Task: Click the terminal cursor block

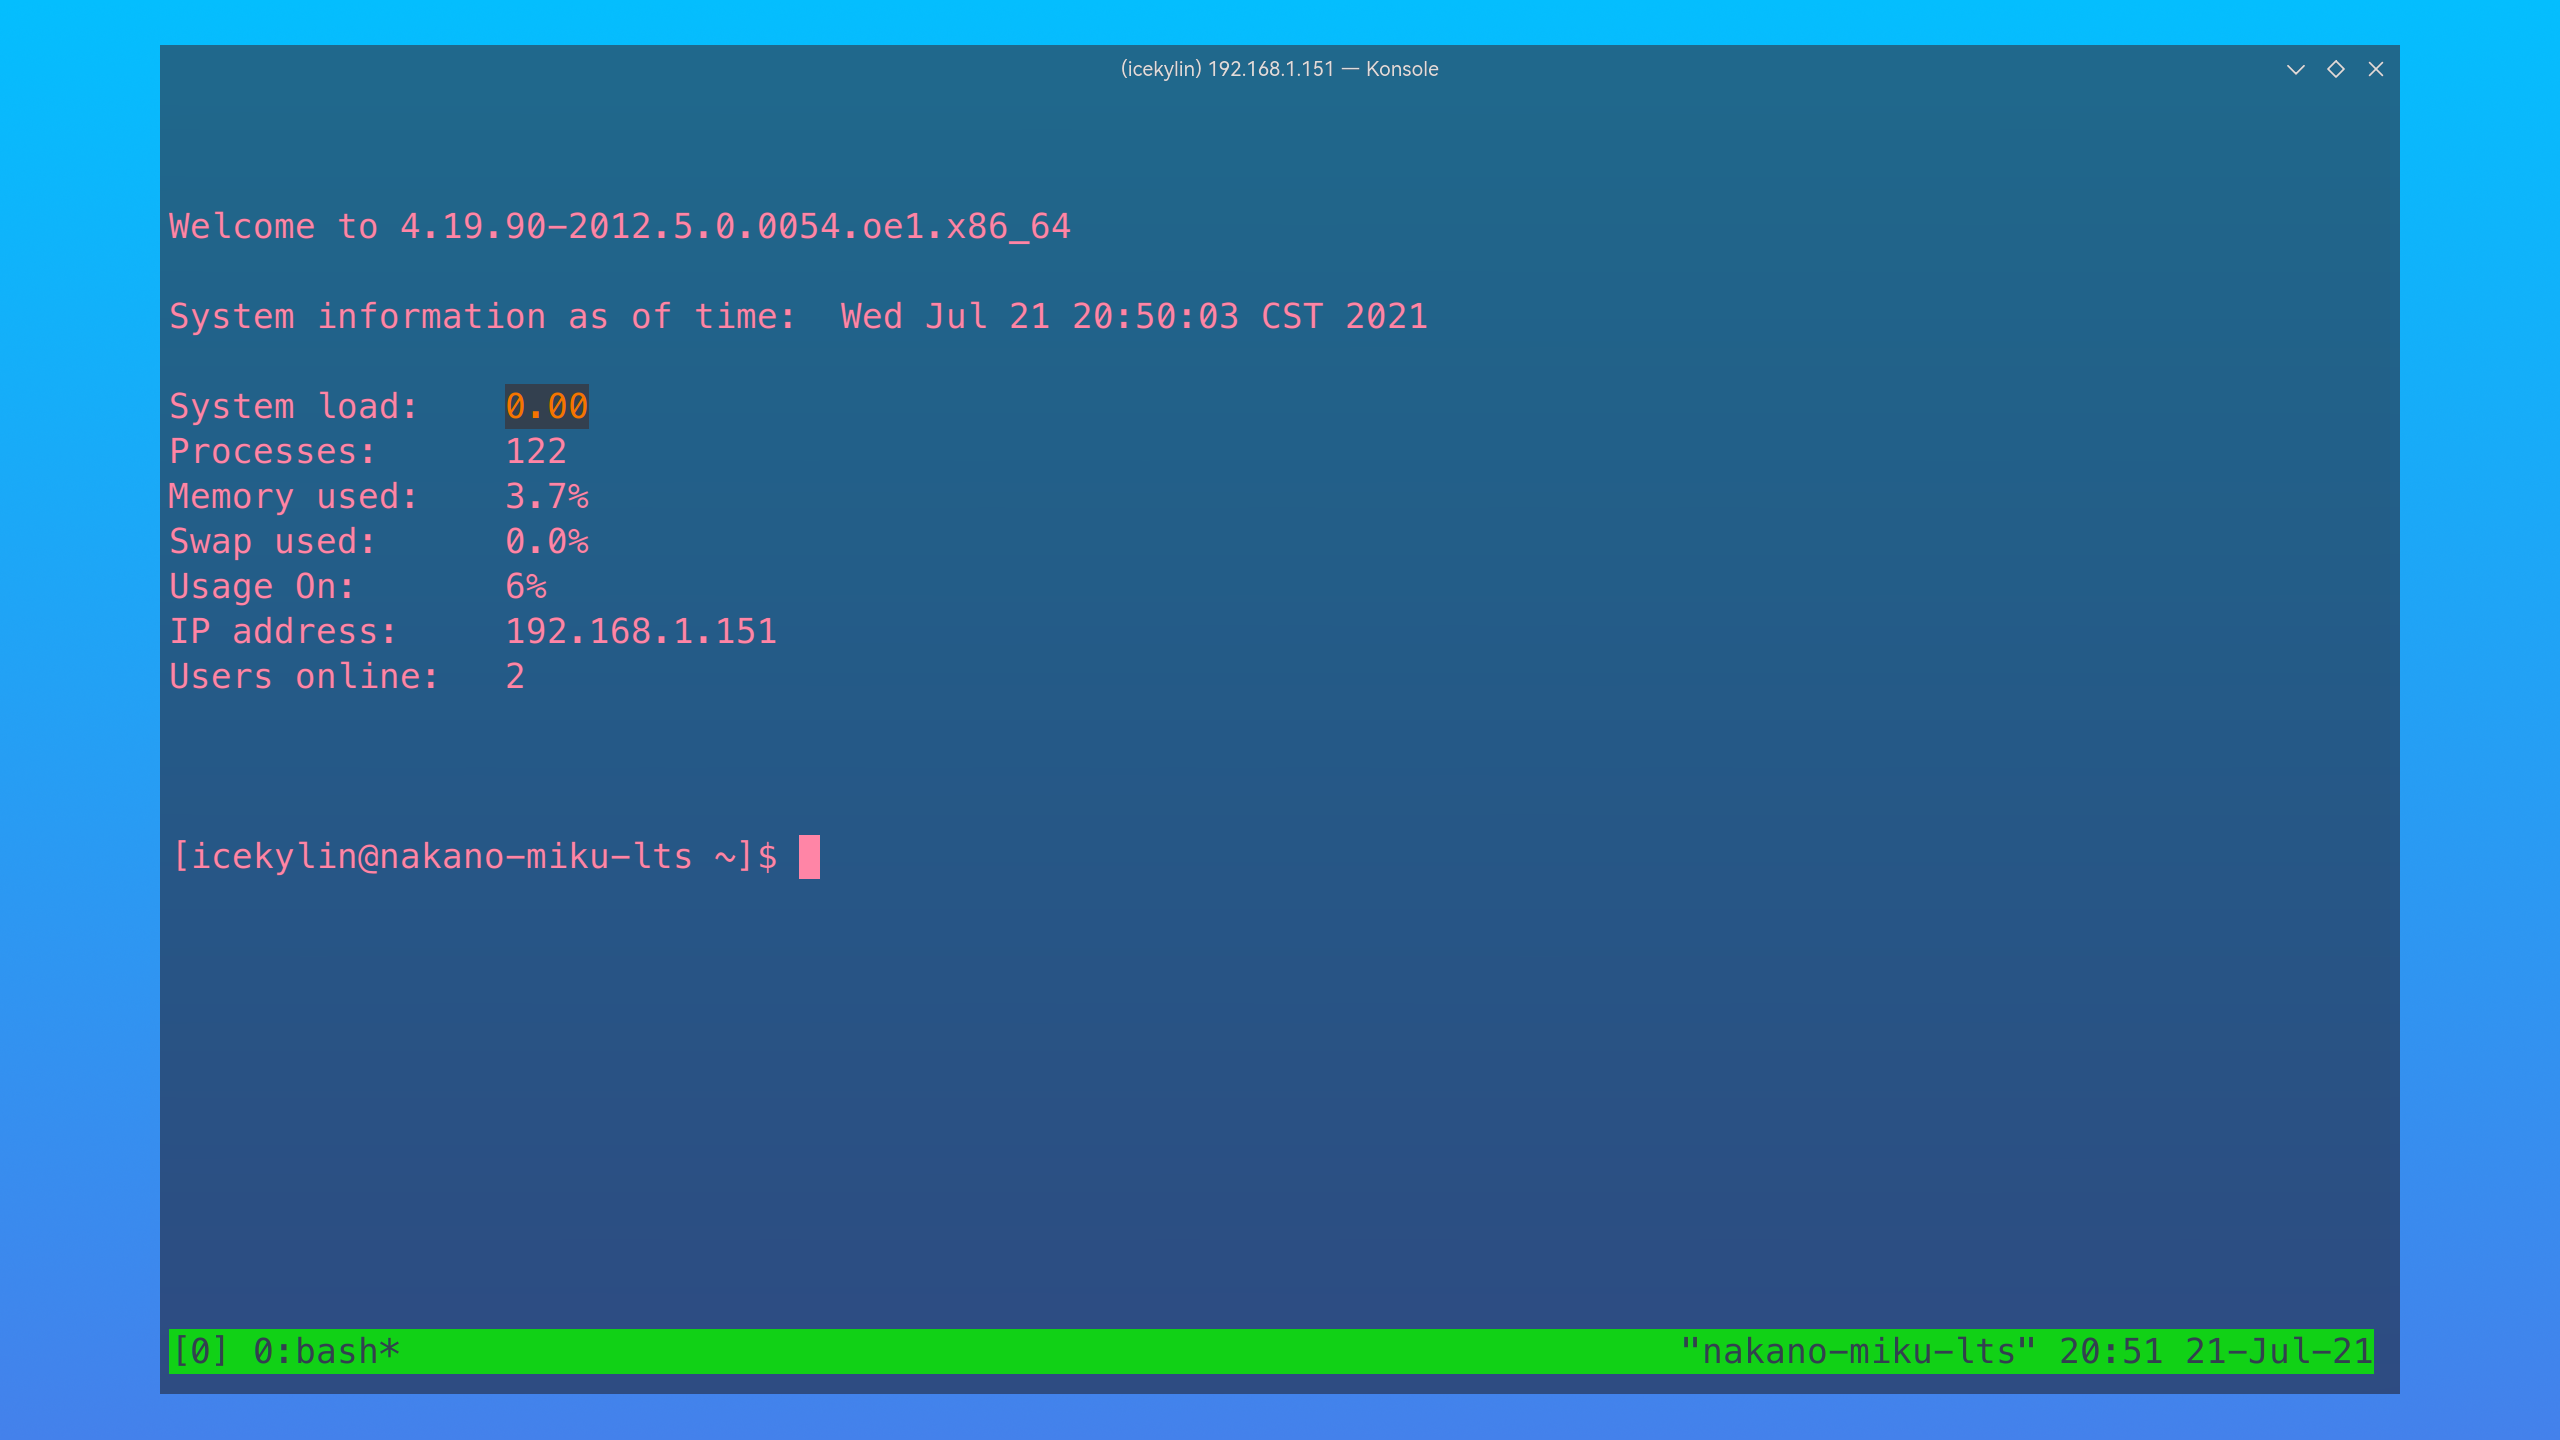Action: 809,857
